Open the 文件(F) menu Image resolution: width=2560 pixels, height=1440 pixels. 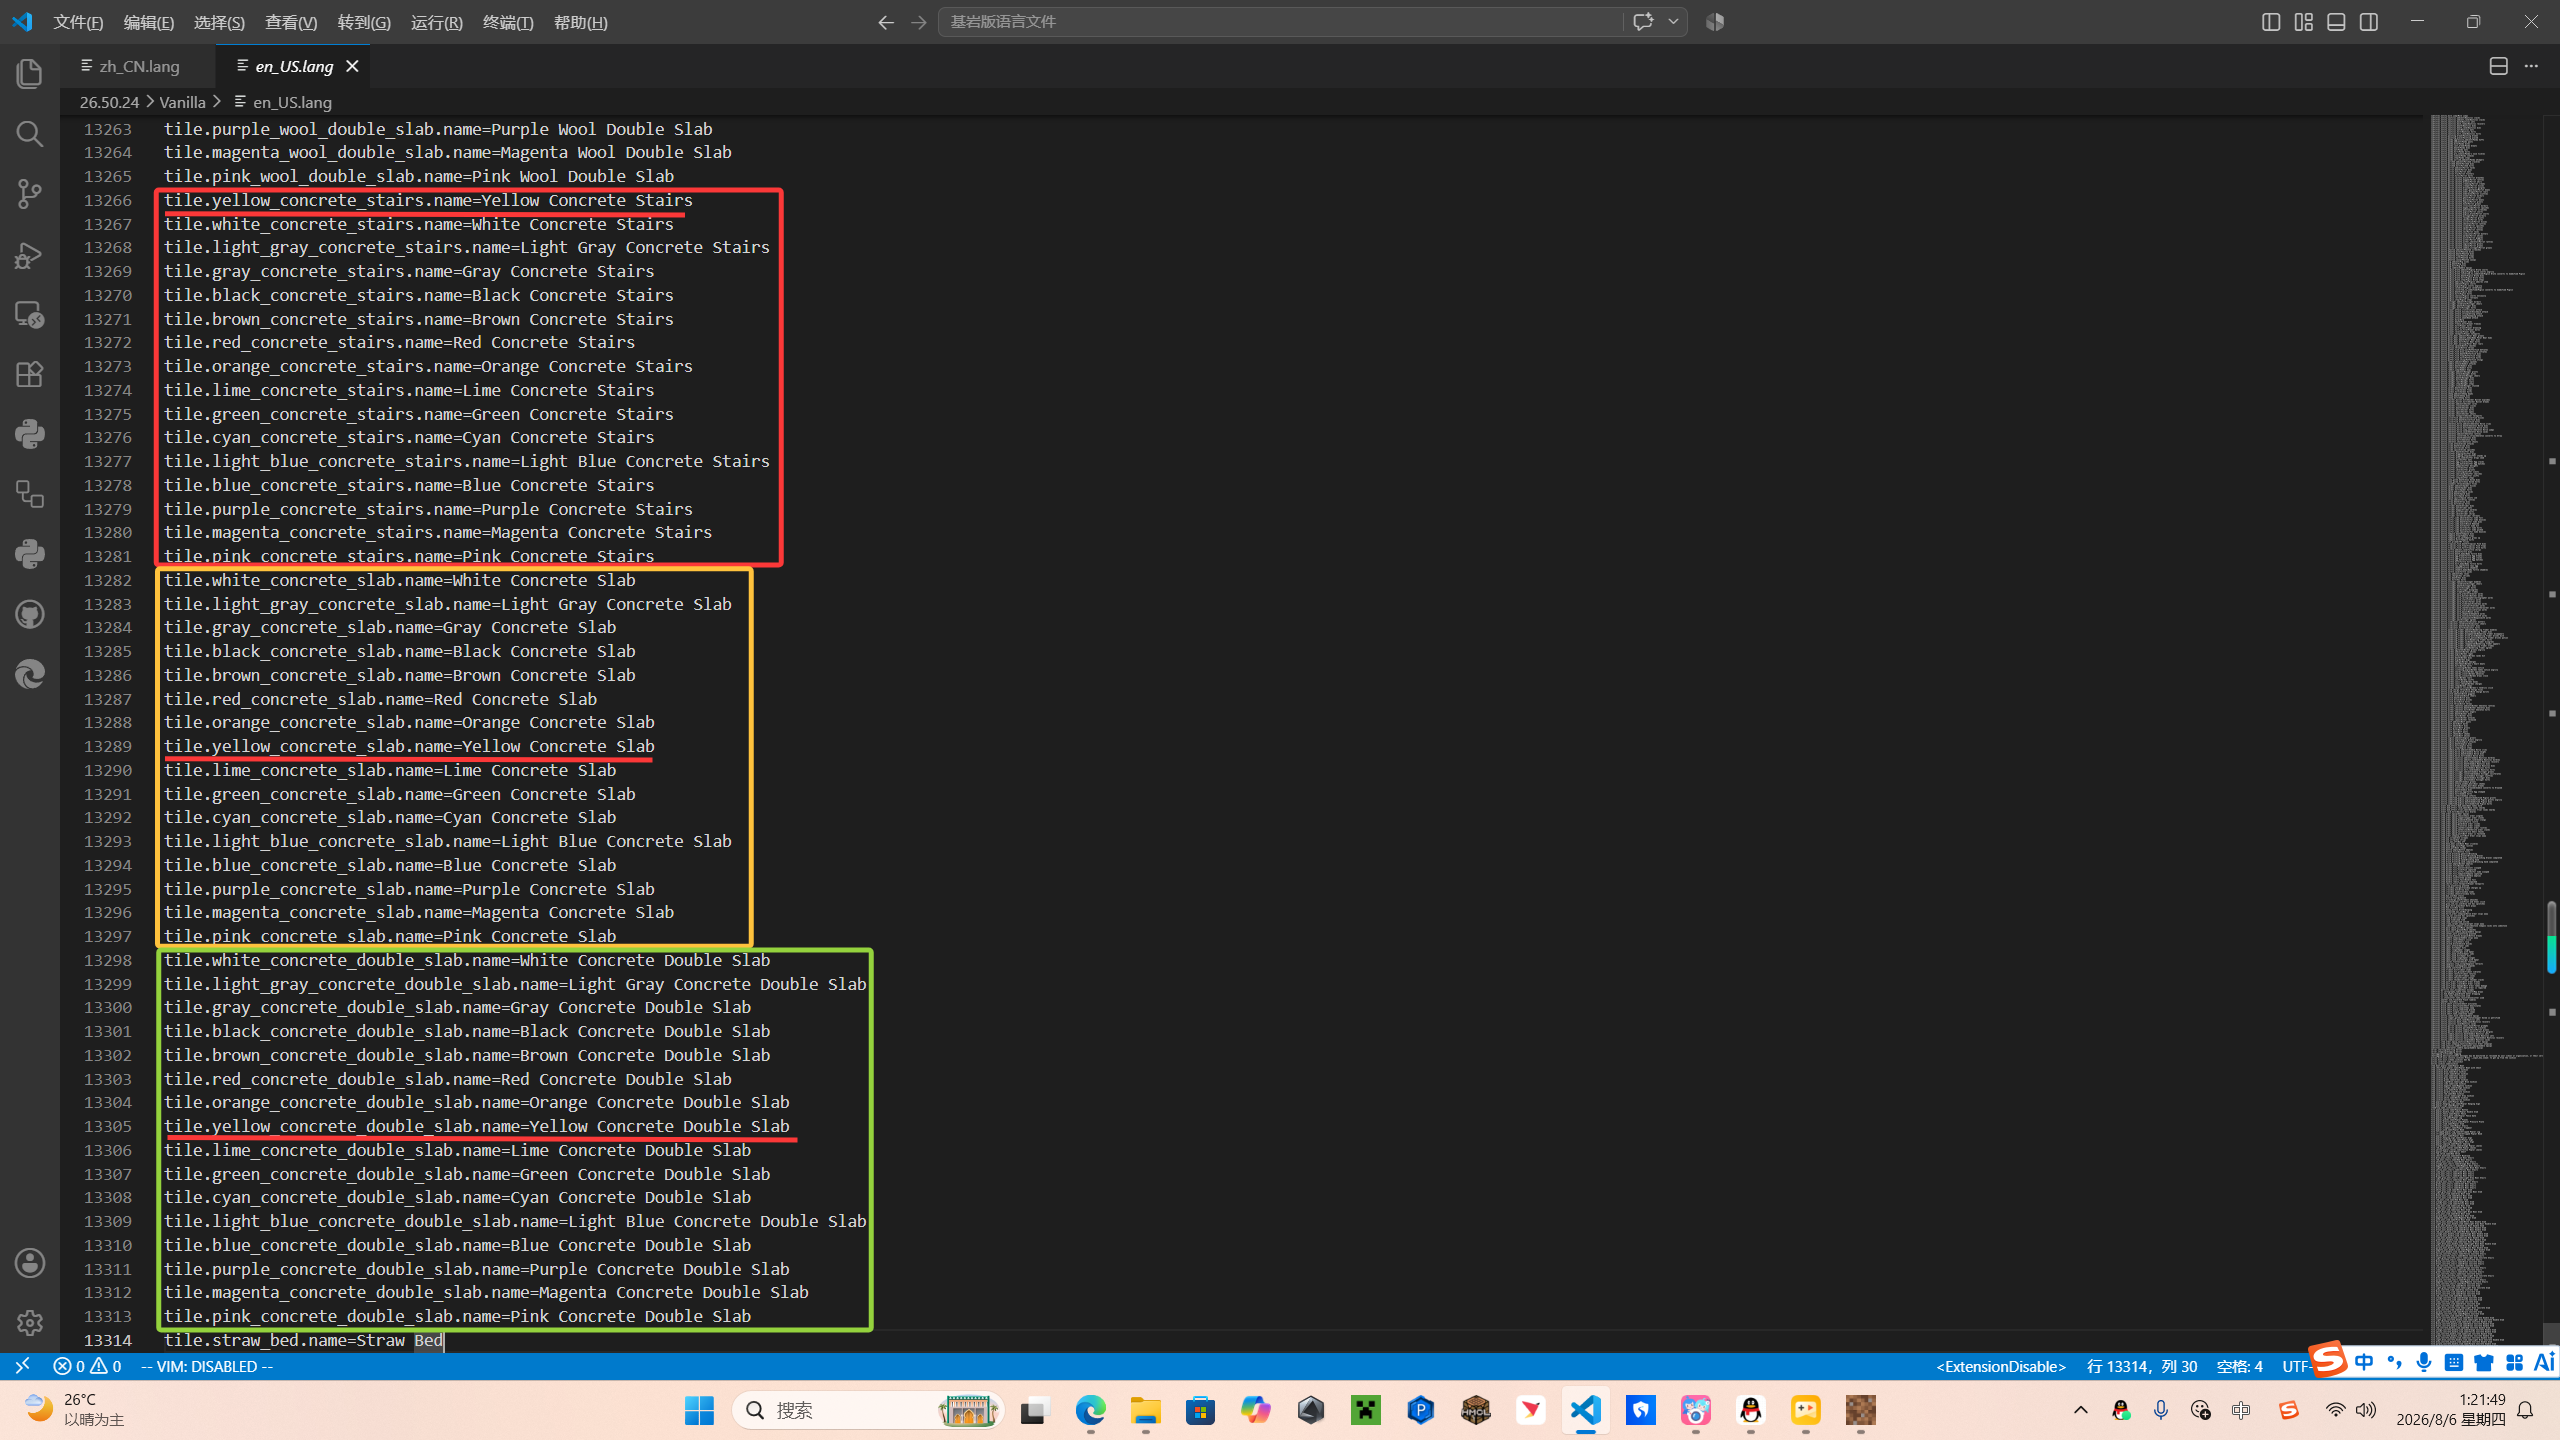pos(78,22)
